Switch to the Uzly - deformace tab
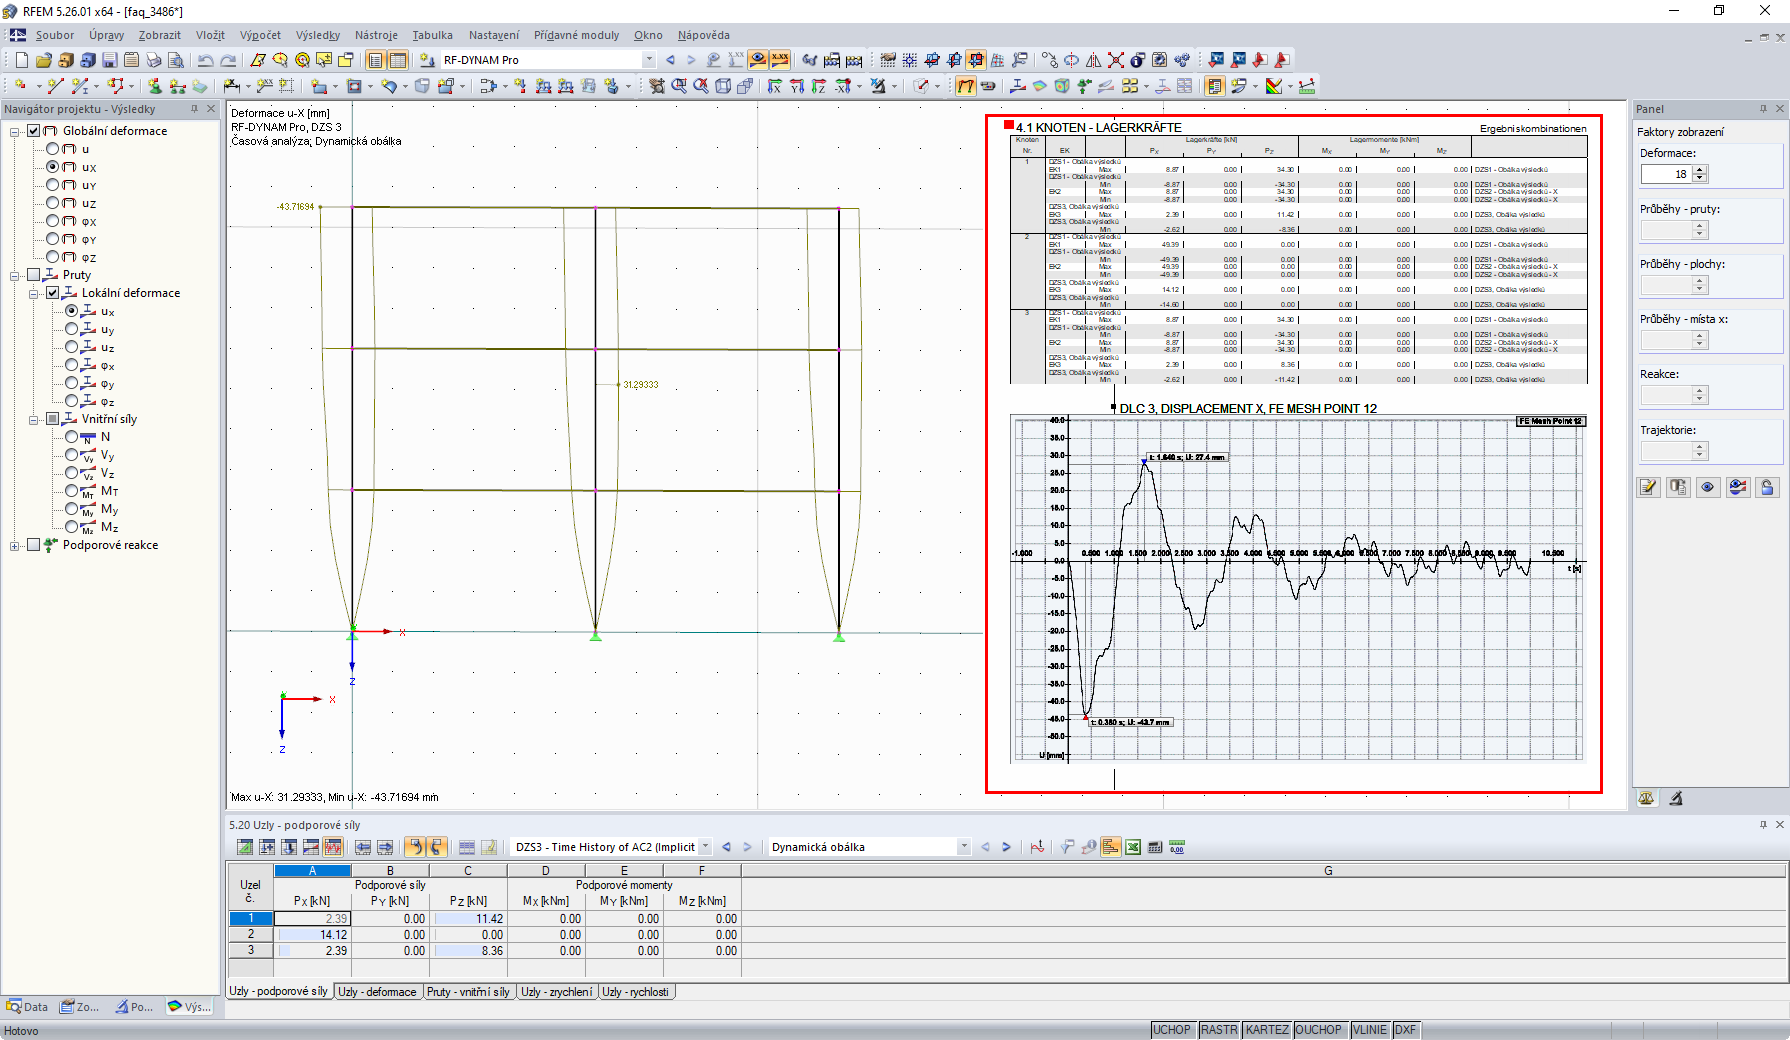Screen dimensions: 1790x1040 point(377,992)
